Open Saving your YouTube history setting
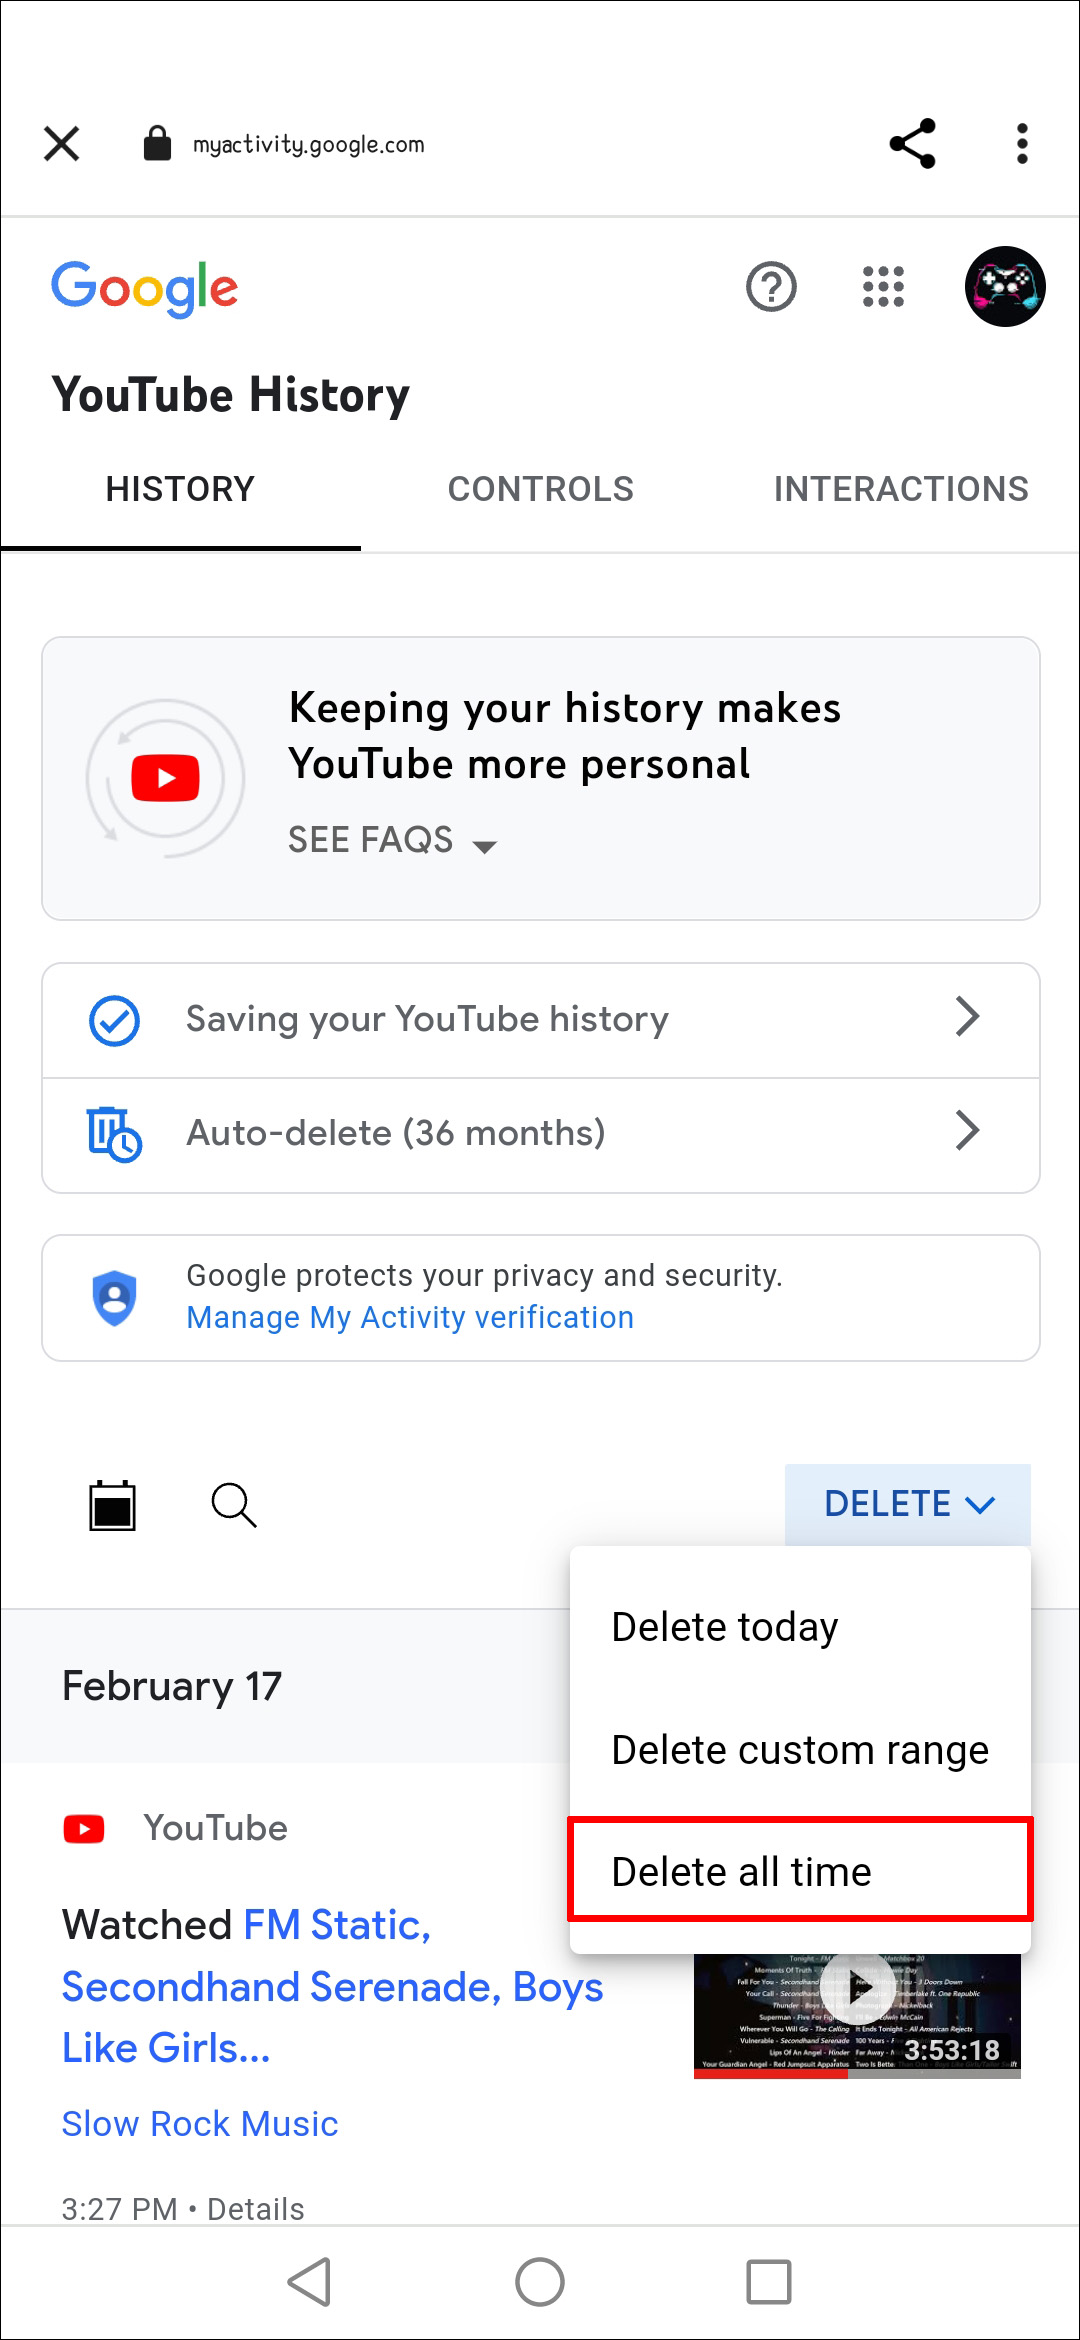Screen dimensions: 1080x2340 point(540,1020)
